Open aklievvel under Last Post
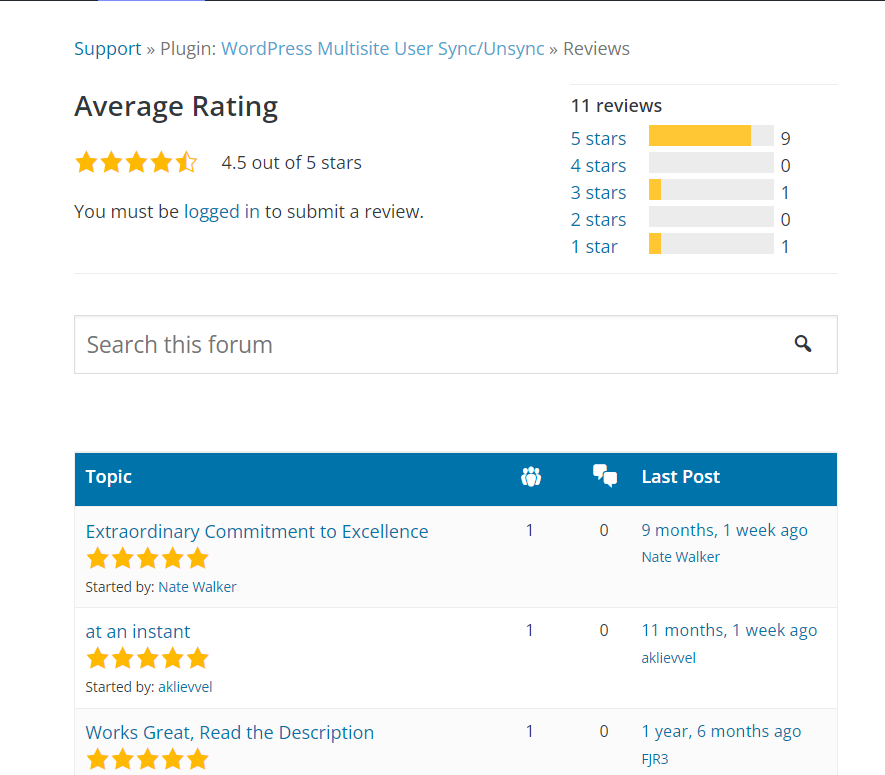 point(668,658)
